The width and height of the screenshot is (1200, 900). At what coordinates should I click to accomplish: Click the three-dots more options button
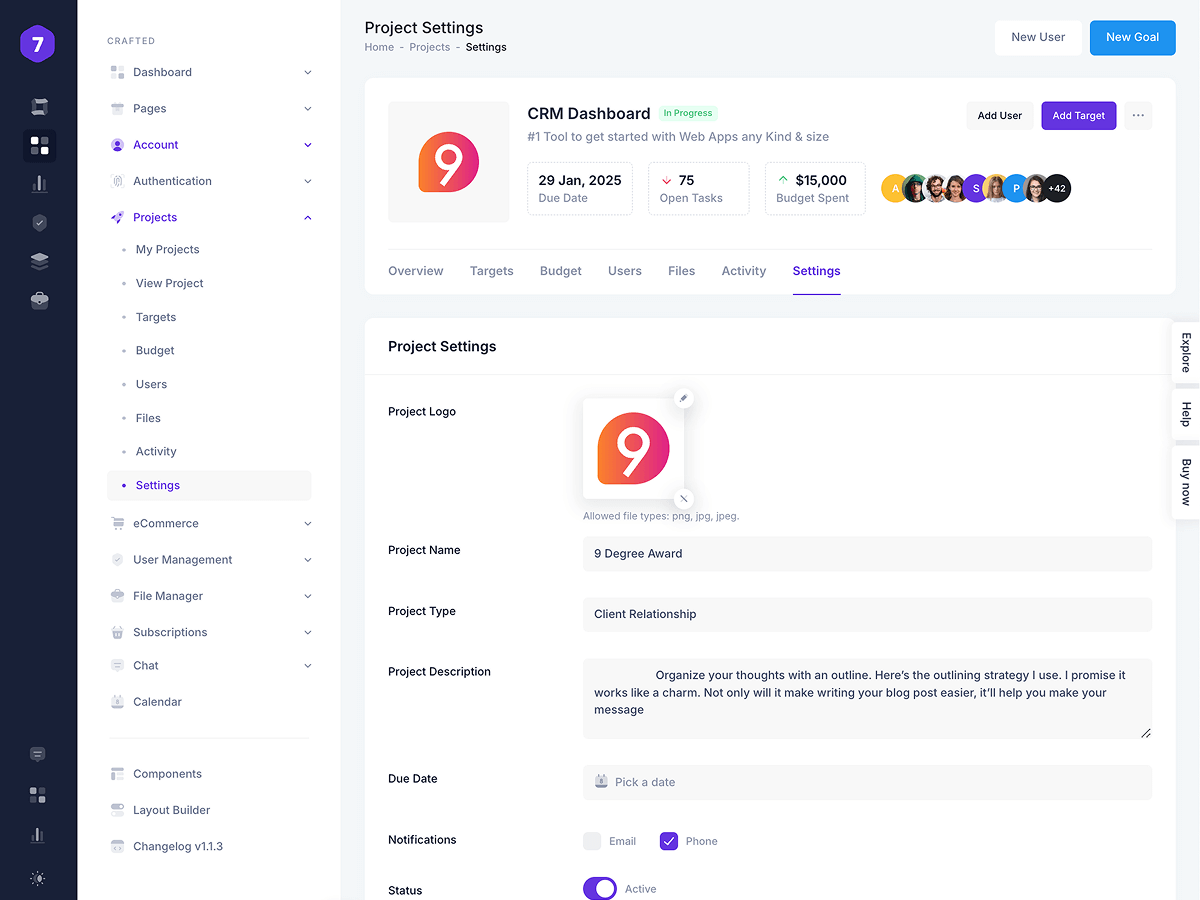point(1138,116)
